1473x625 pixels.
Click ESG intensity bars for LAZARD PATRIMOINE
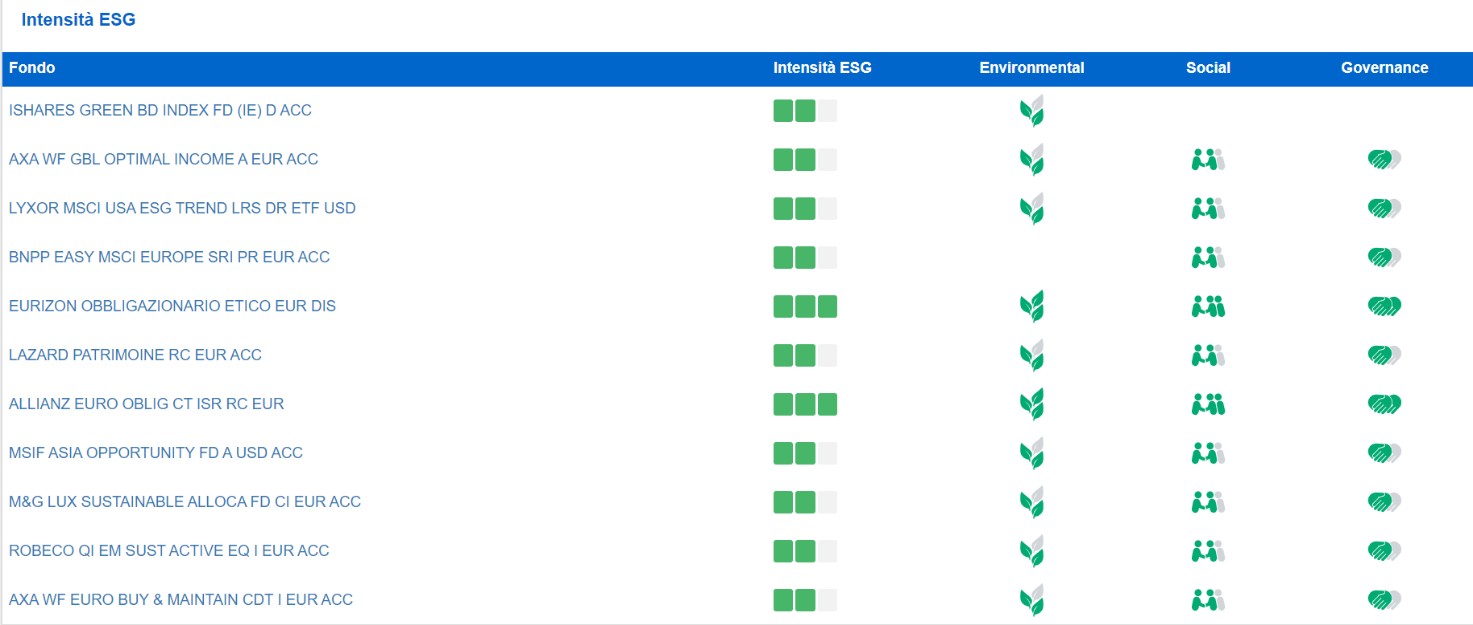pos(805,356)
